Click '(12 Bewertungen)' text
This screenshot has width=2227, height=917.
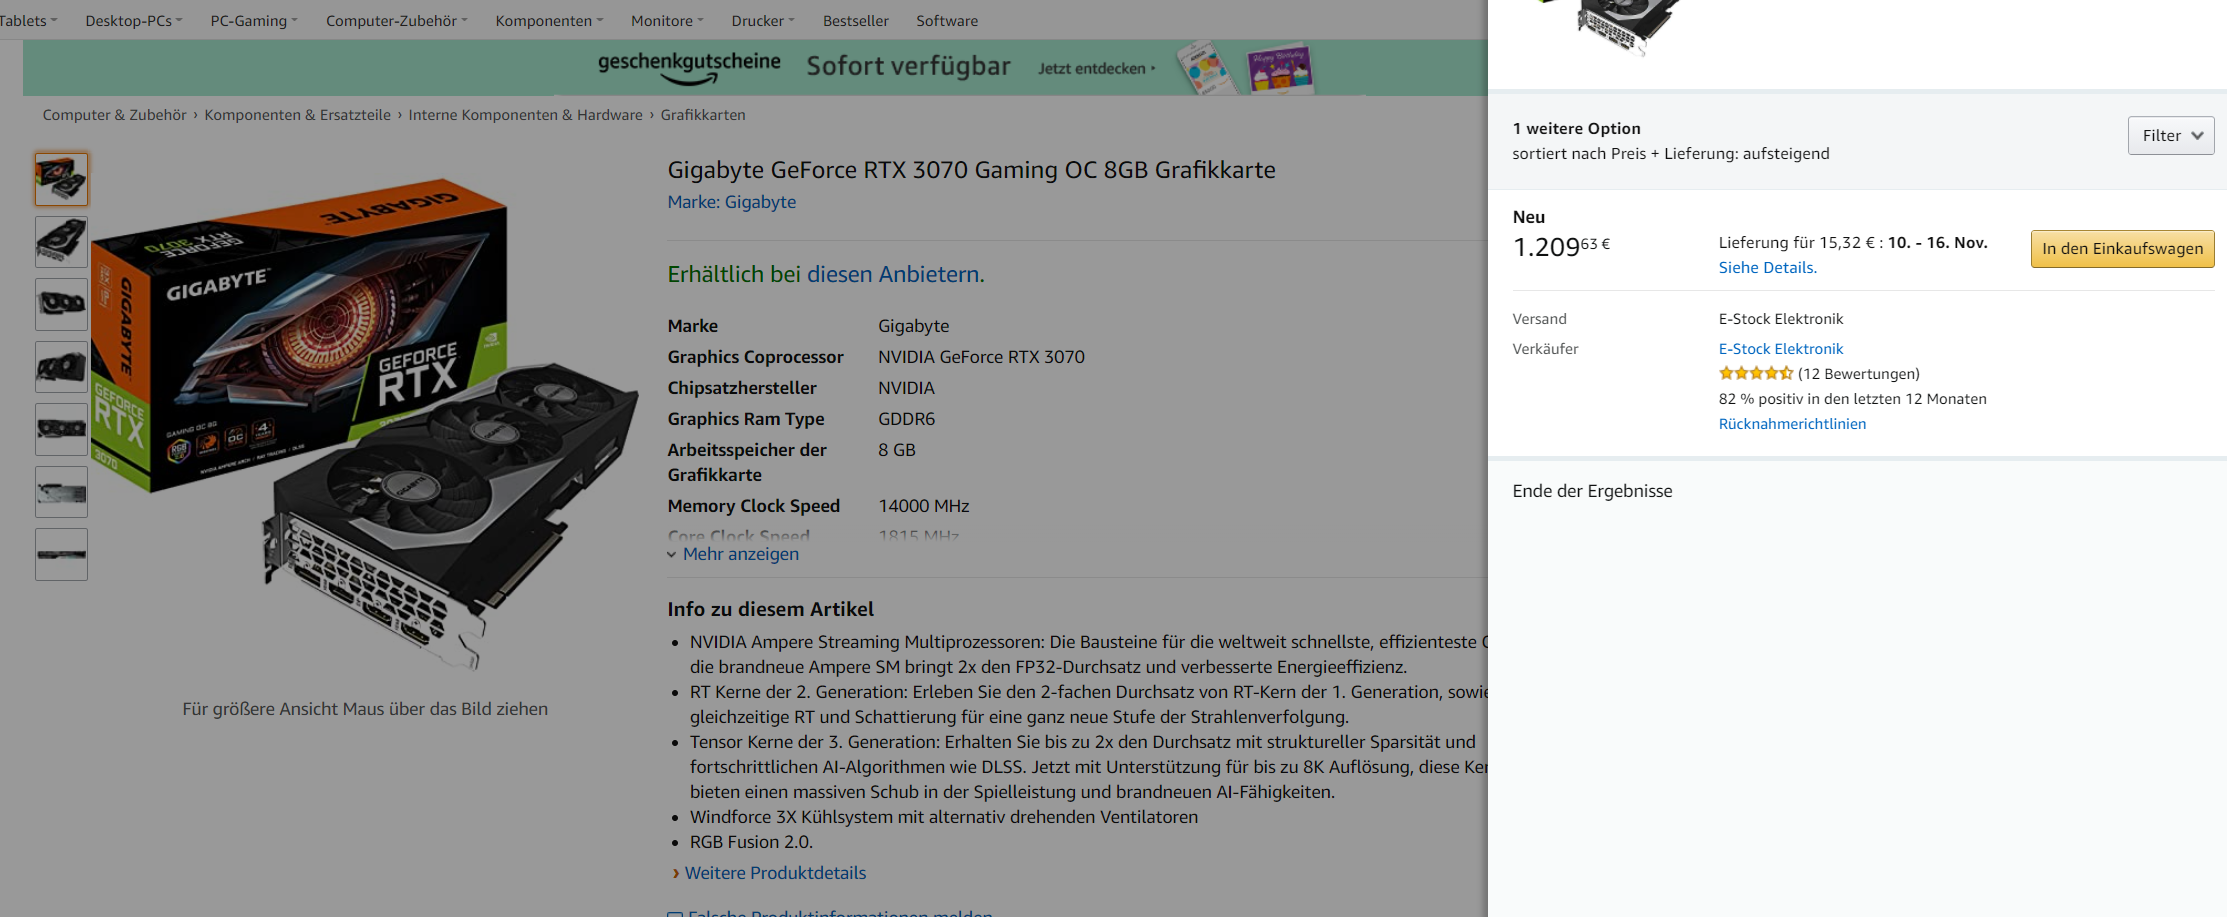(1858, 374)
